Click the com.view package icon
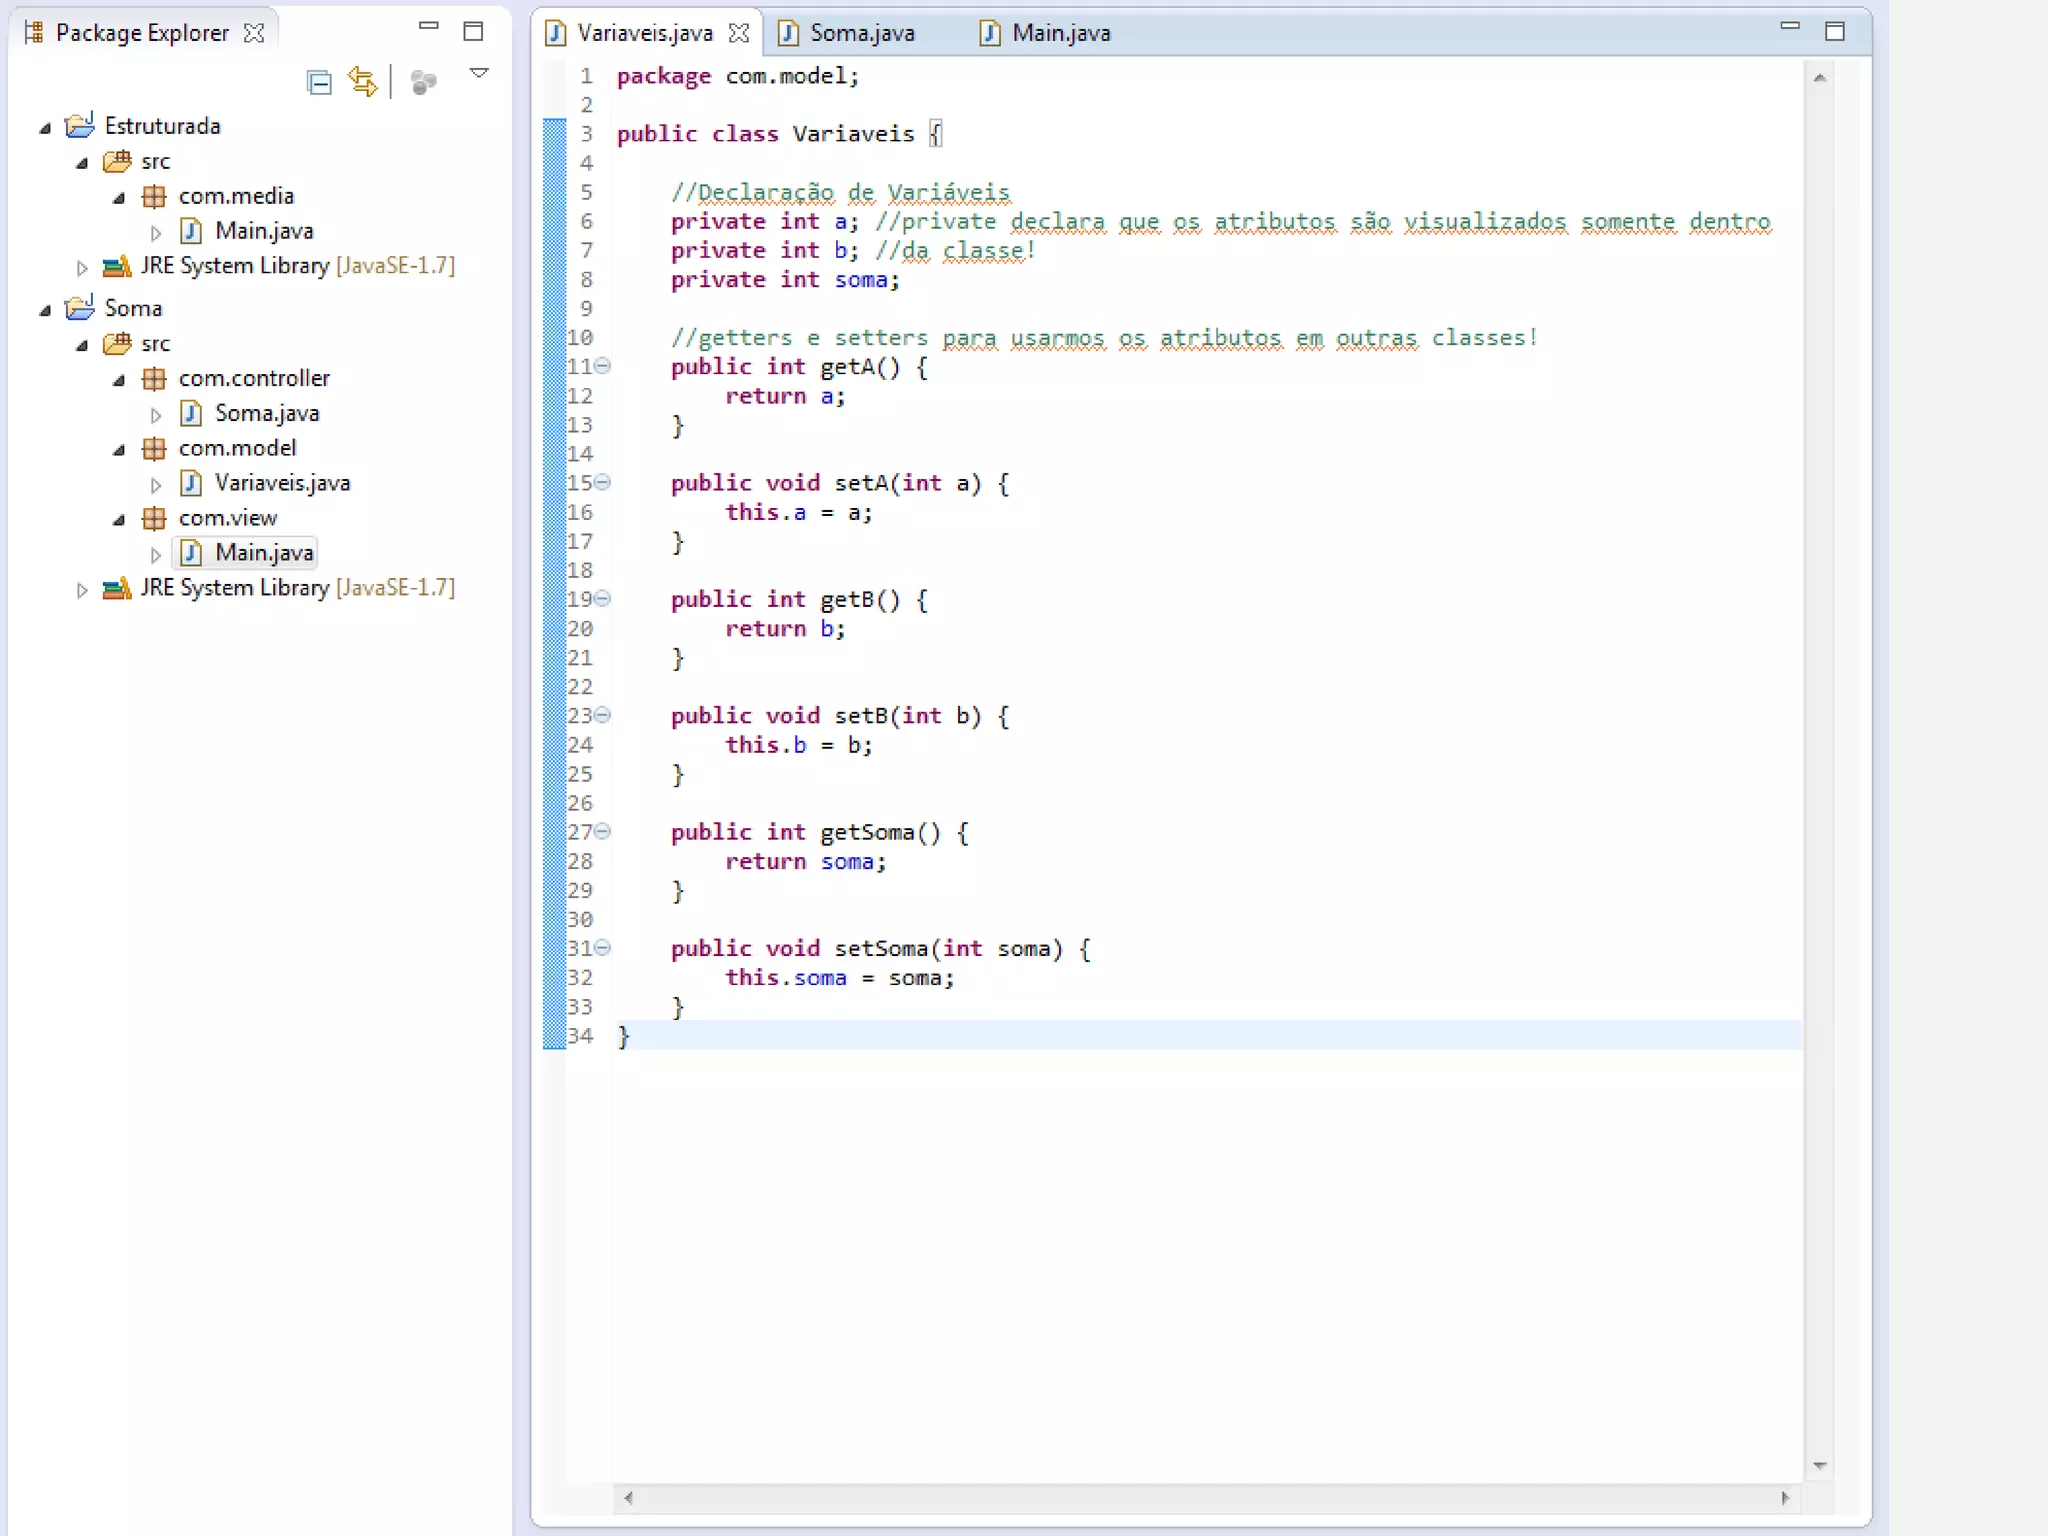This screenshot has width=2048, height=1536. (154, 518)
